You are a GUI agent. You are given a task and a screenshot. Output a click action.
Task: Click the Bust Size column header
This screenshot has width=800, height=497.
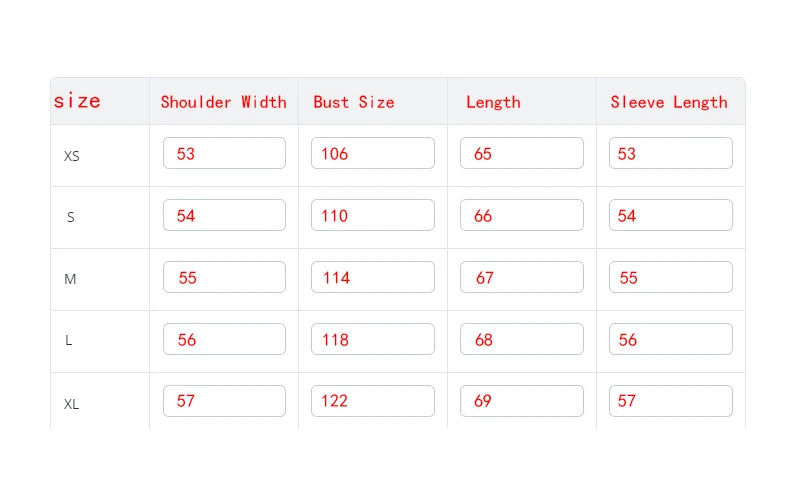click(x=354, y=102)
